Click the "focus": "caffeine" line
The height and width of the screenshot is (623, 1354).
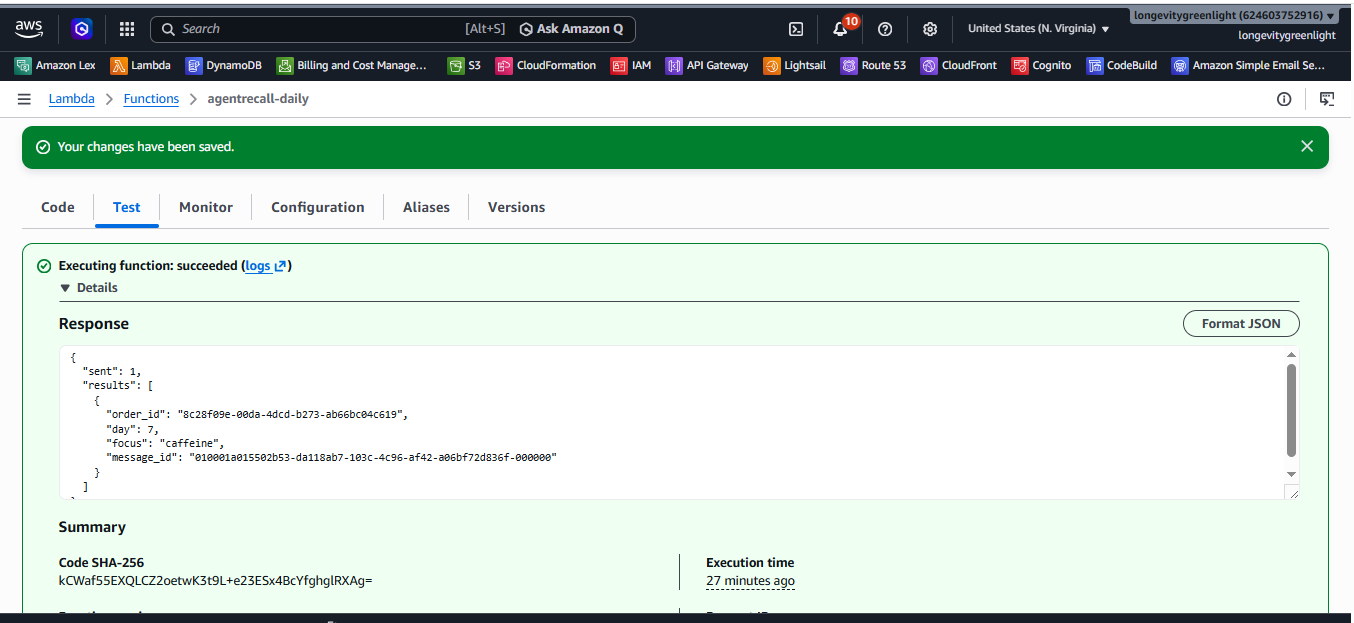point(166,442)
